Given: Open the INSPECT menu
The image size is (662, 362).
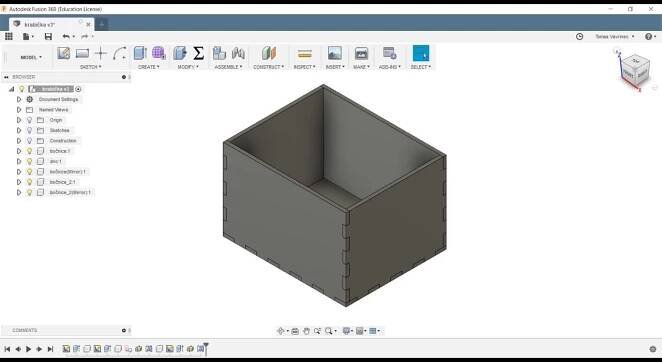Looking at the screenshot, I should 304,67.
